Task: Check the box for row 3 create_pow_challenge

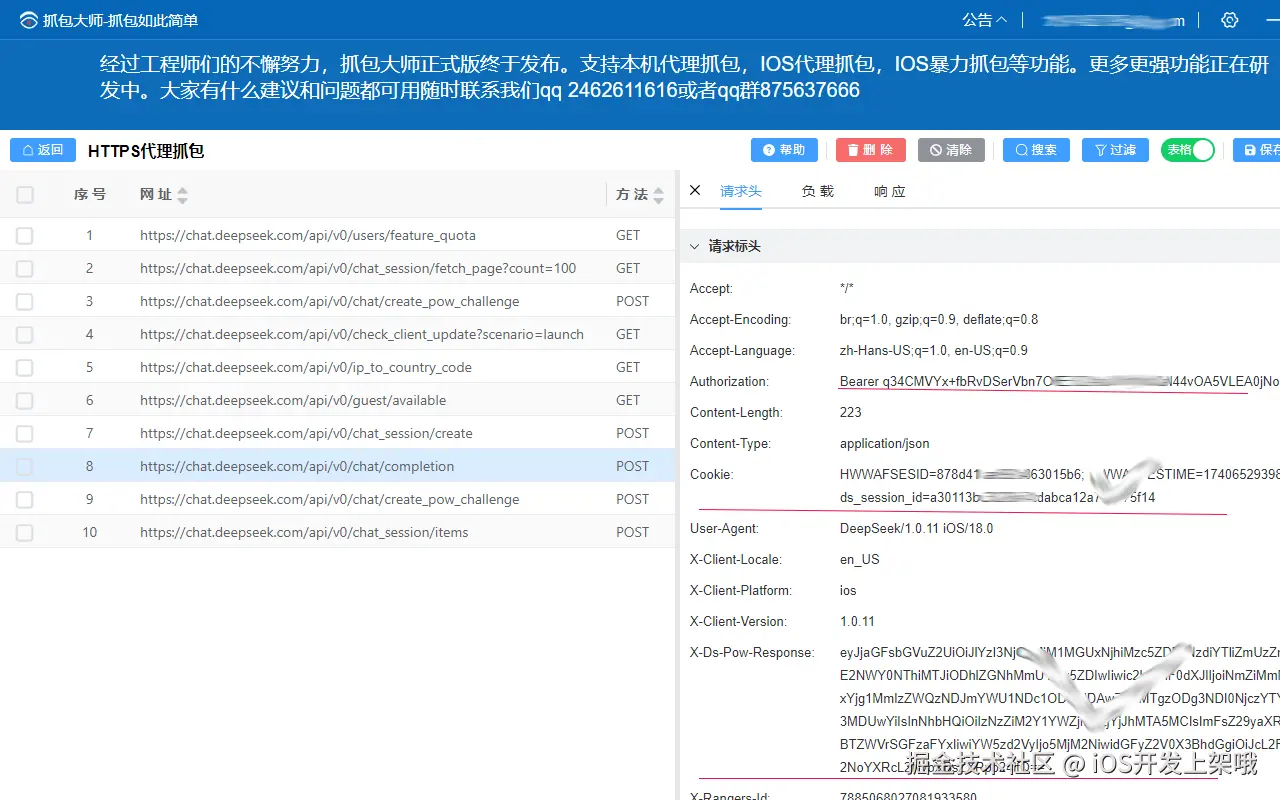Action: 25,302
